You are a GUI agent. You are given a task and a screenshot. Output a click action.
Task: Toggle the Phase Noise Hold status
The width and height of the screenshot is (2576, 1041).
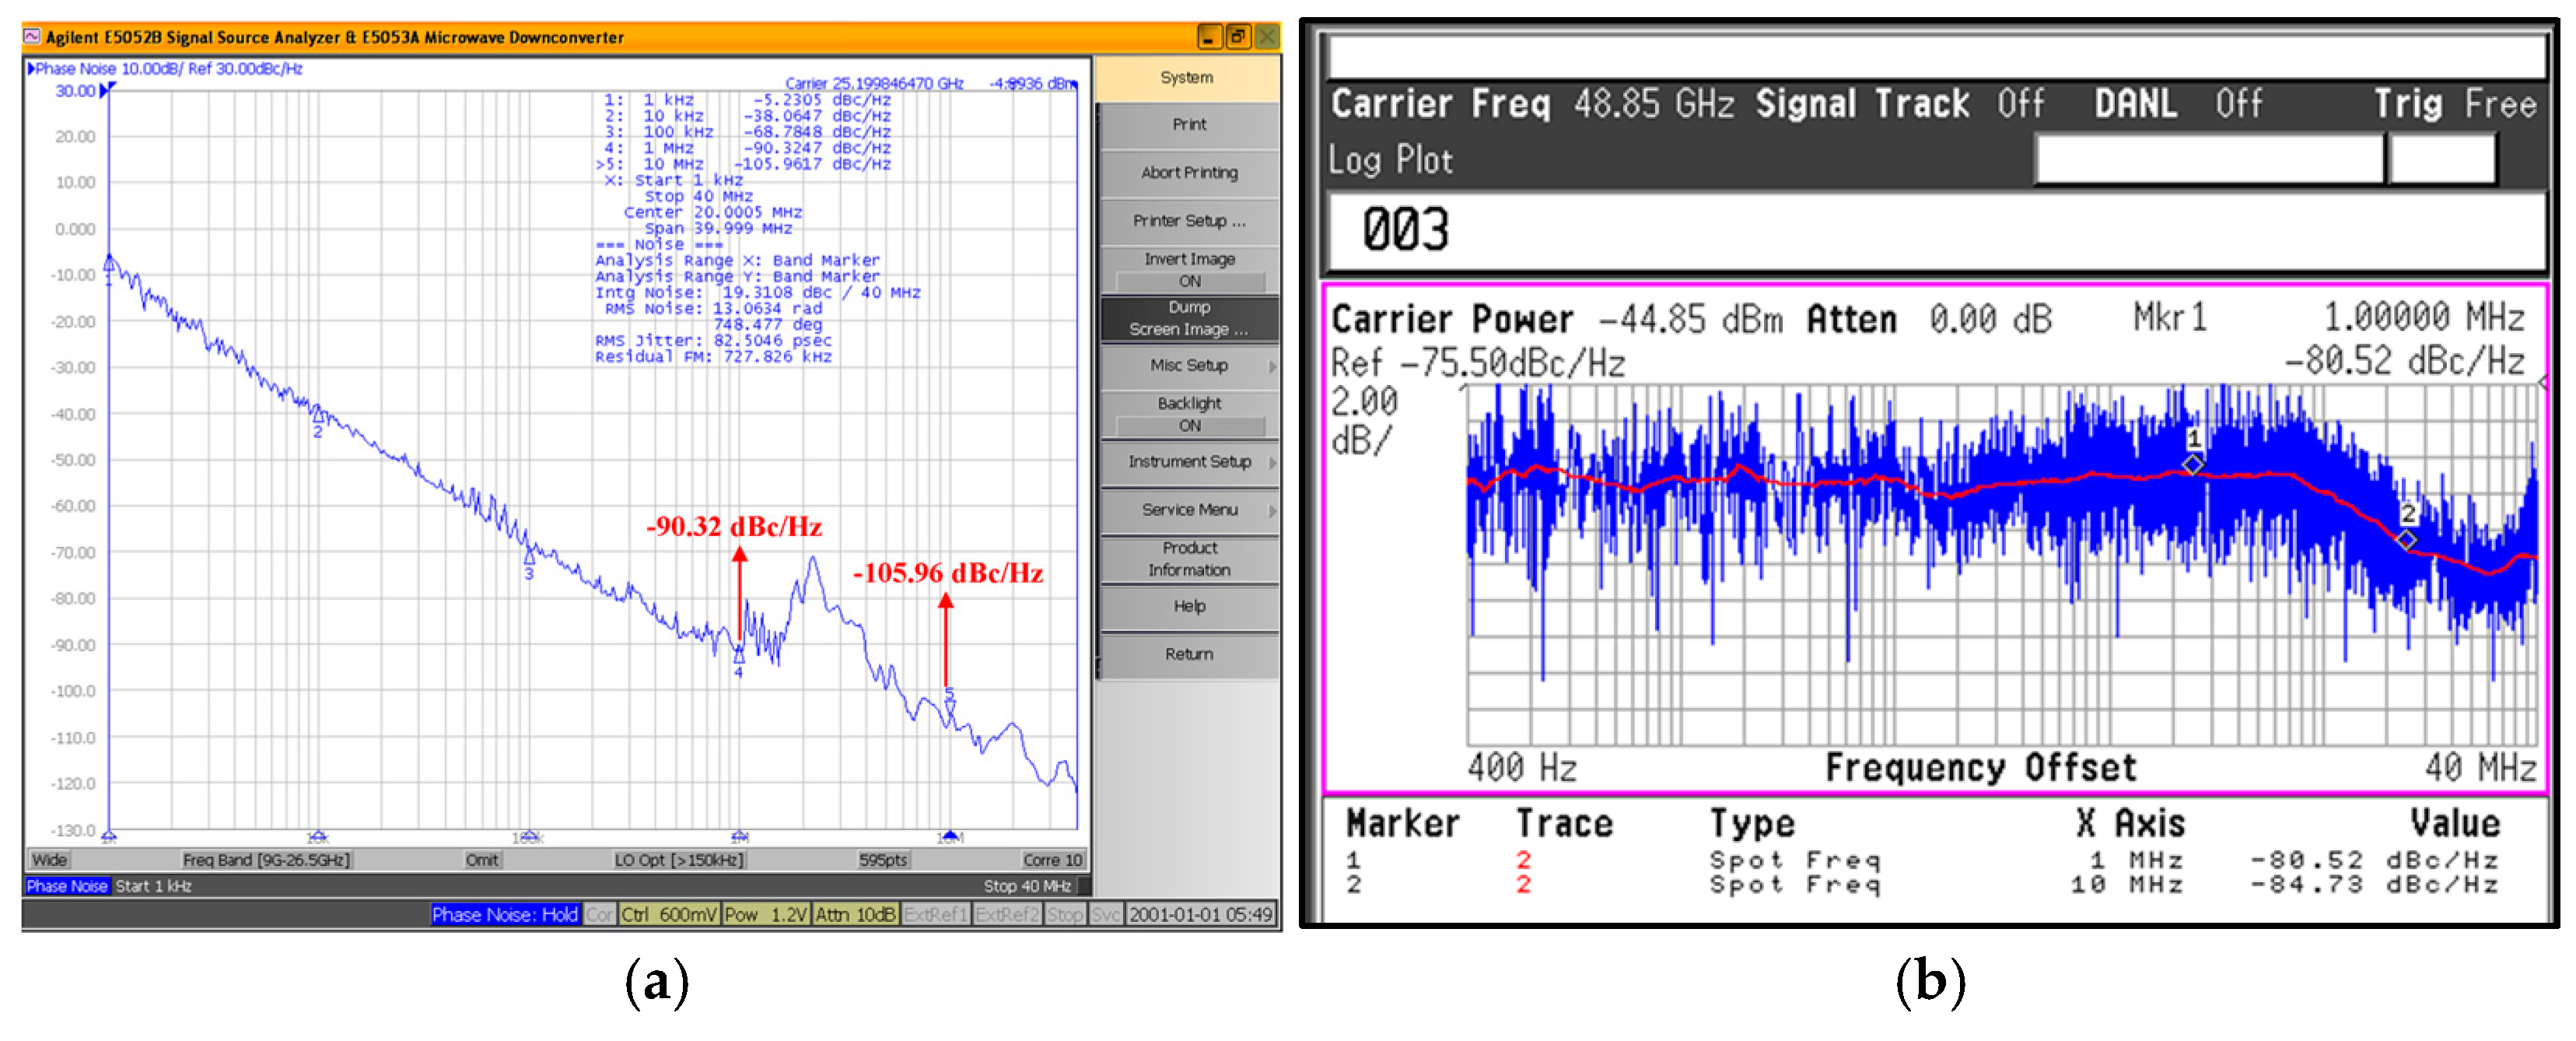[504, 914]
